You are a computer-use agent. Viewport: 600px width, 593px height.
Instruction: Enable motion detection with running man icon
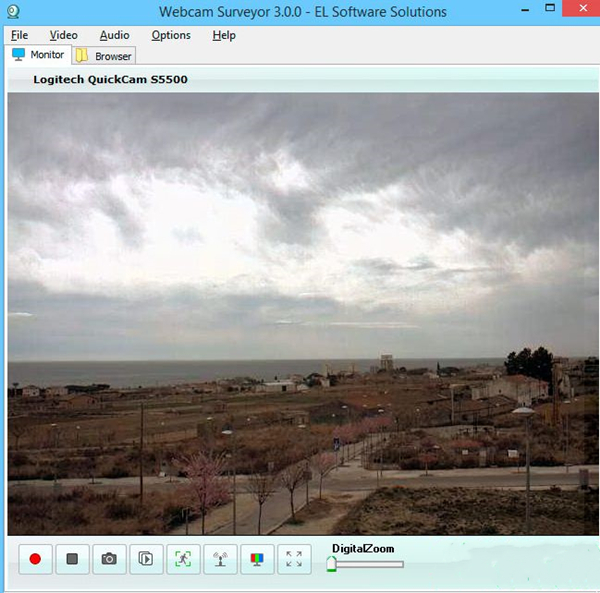183,559
